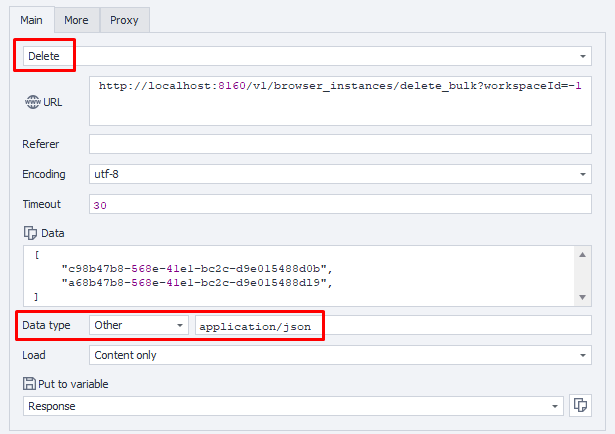Click the application/json content type field
Screen dimensions: 615x434
click(x=392, y=325)
